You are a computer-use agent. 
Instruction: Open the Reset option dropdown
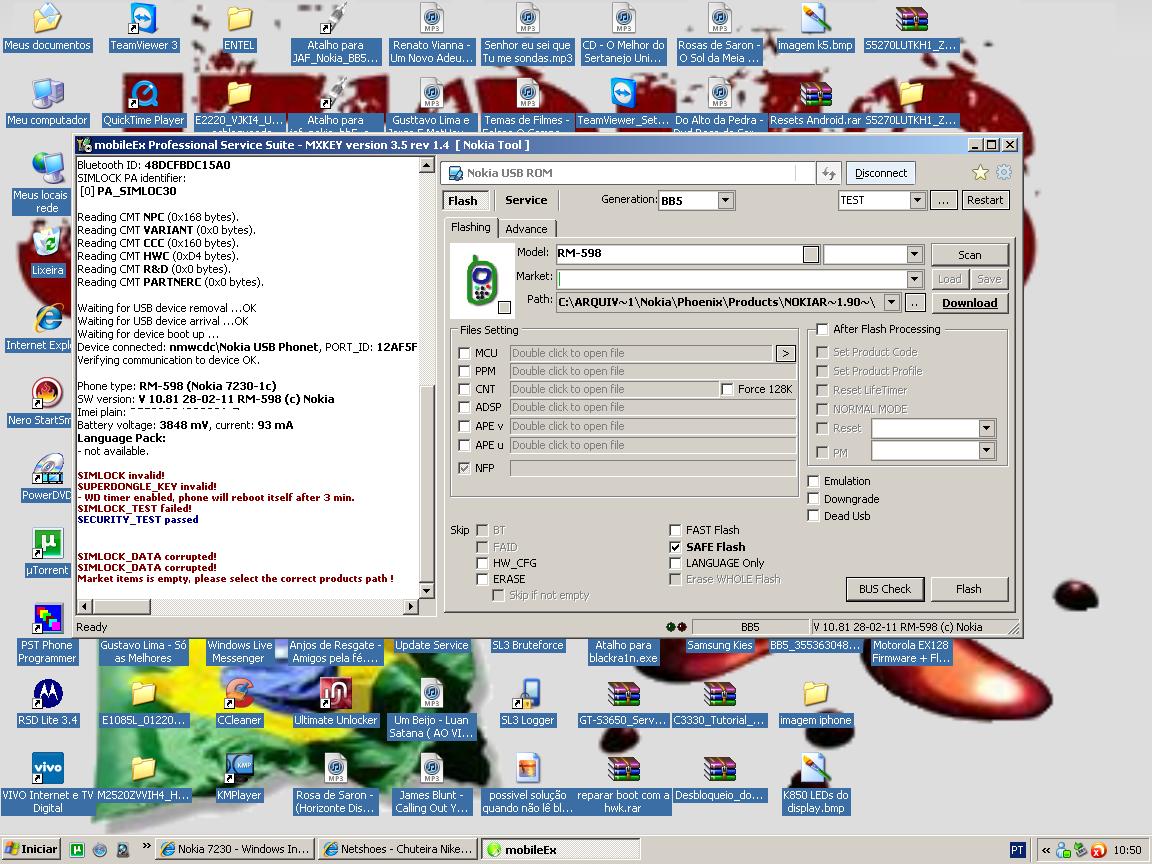tap(987, 428)
